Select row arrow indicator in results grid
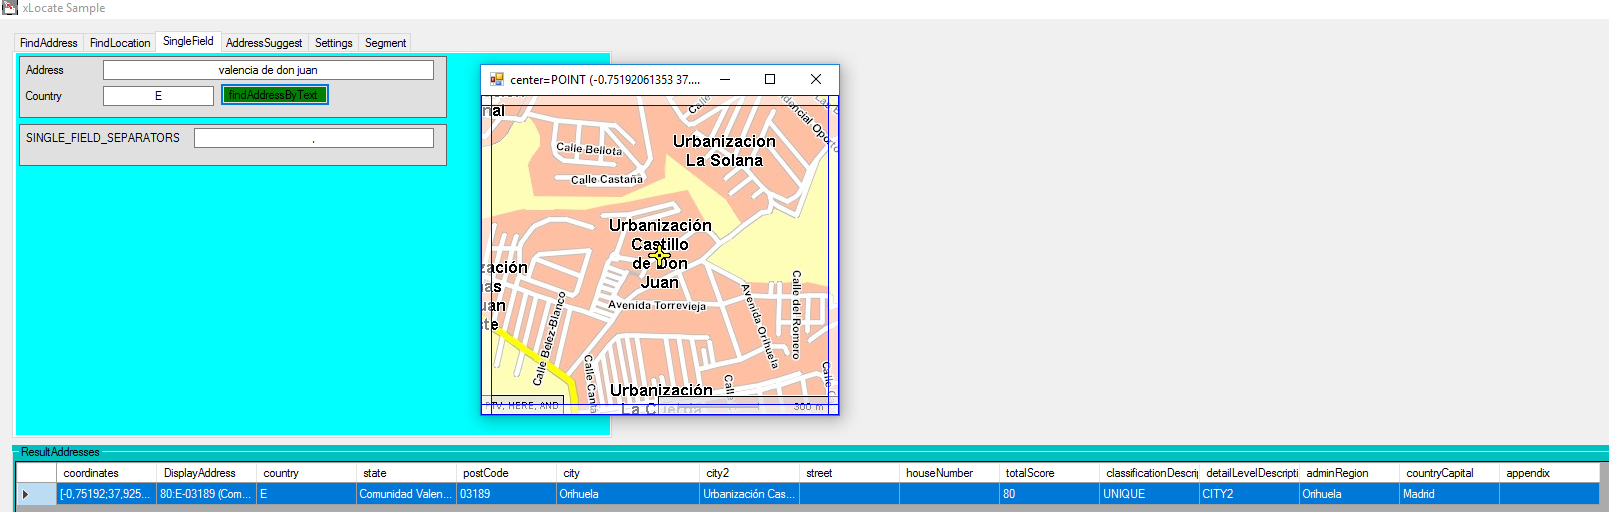 coord(26,494)
